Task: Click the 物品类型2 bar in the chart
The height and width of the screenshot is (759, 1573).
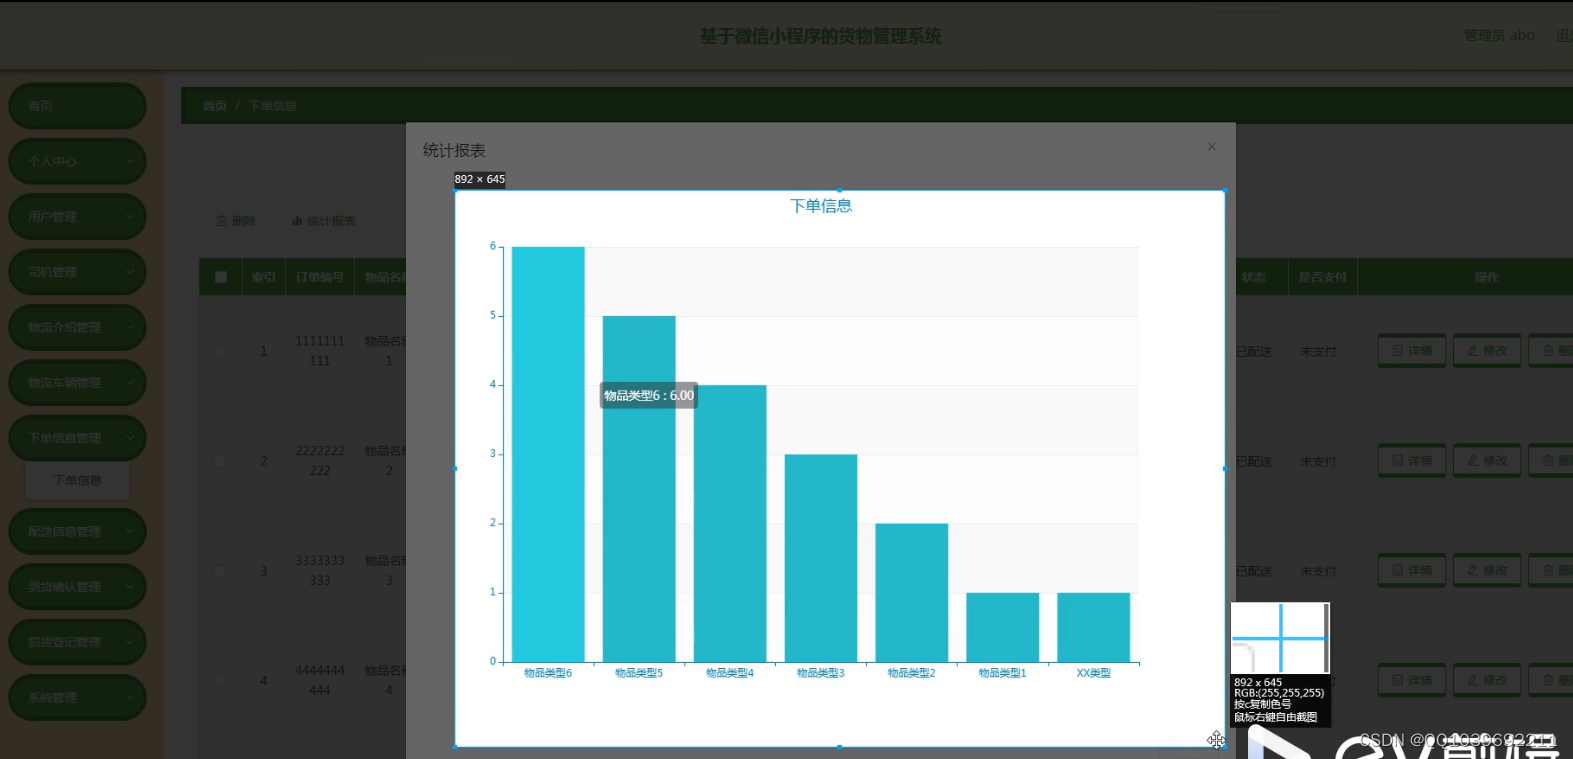Action: 912,592
